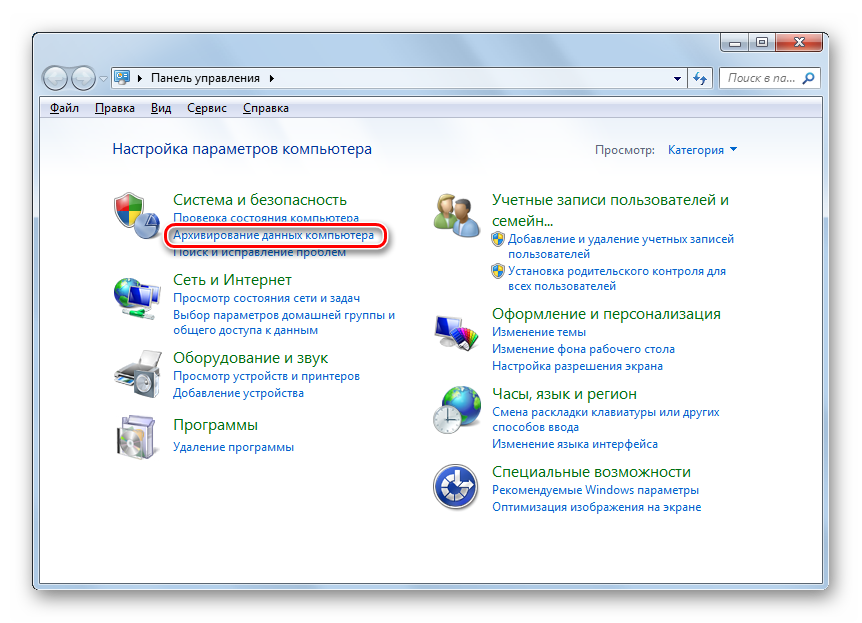Open the Справка menu
This screenshot has width=862, height=623.
pos(266,108)
